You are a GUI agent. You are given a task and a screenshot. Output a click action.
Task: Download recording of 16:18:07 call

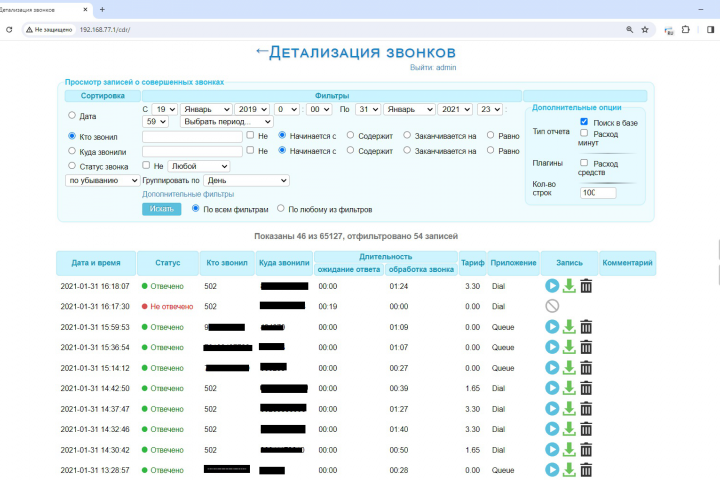coord(569,286)
